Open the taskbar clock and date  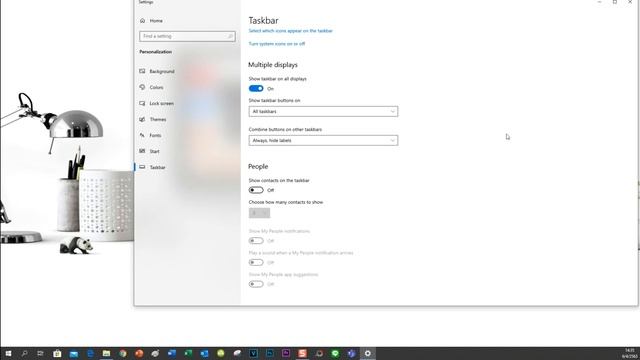(x=630, y=353)
